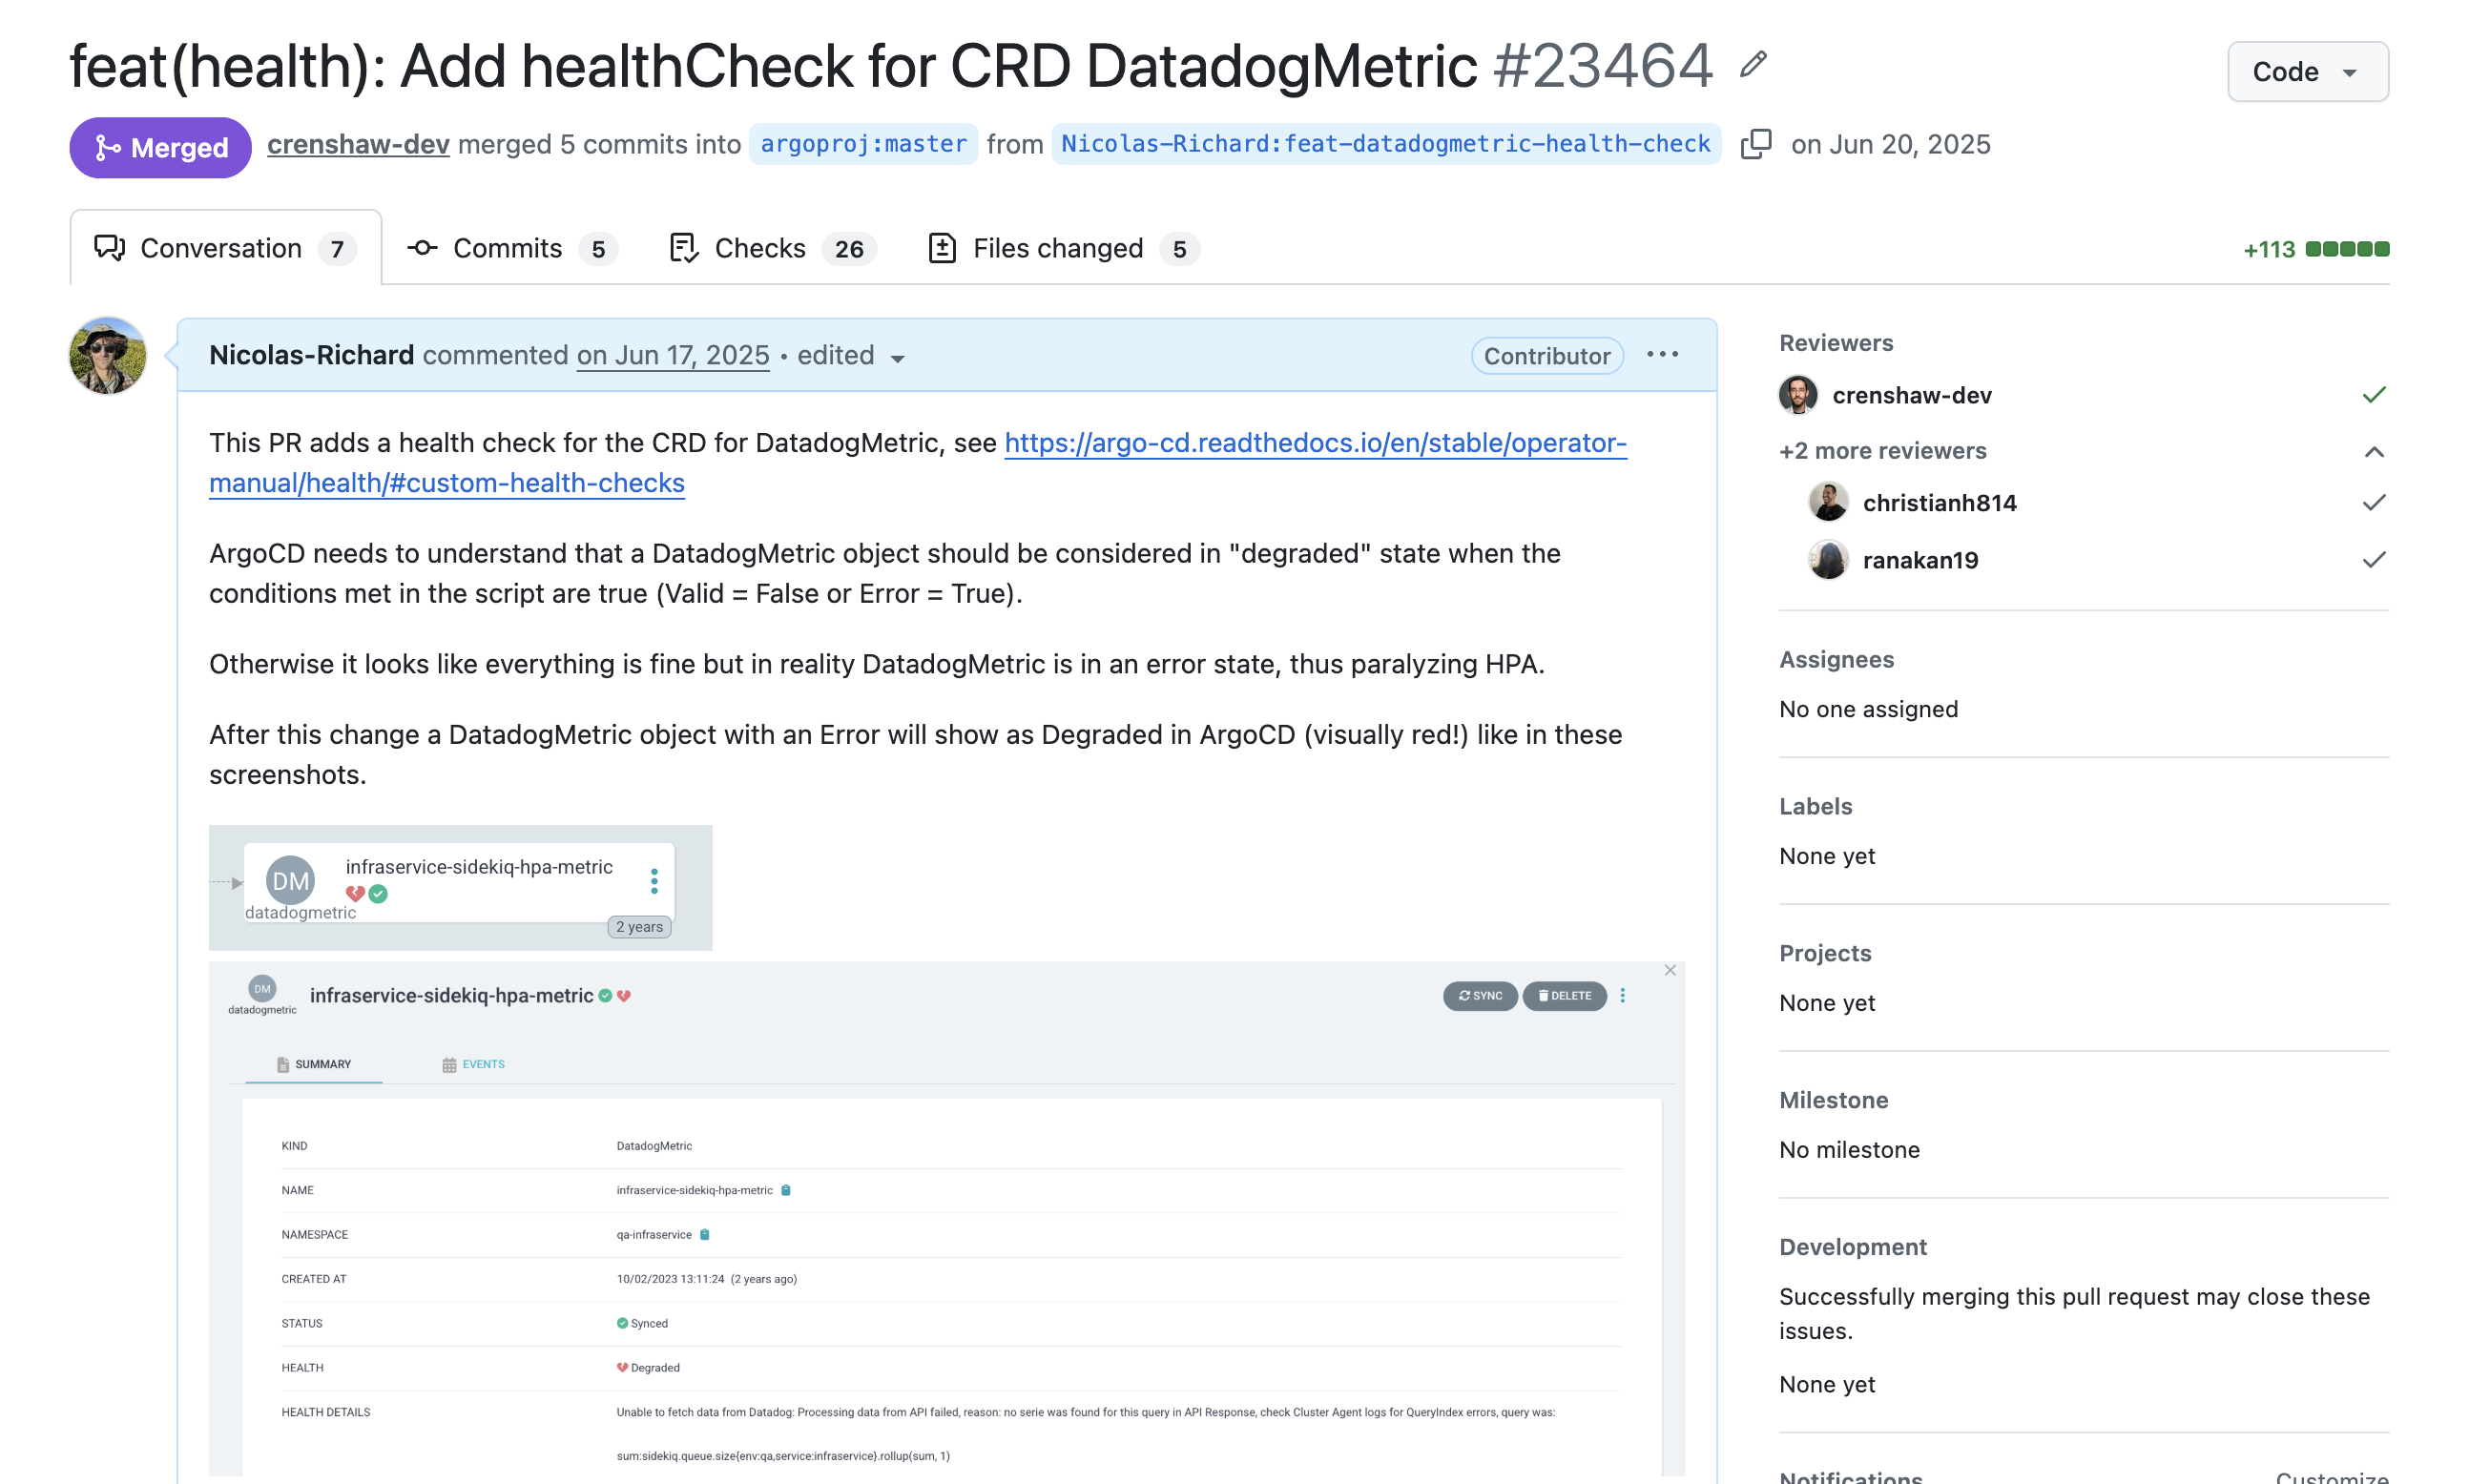Image resolution: width=2490 pixels, height=1484 pixels.
Task: Copy the qa-infraservice namespace clipboard icon
Action: (704, 1234)
